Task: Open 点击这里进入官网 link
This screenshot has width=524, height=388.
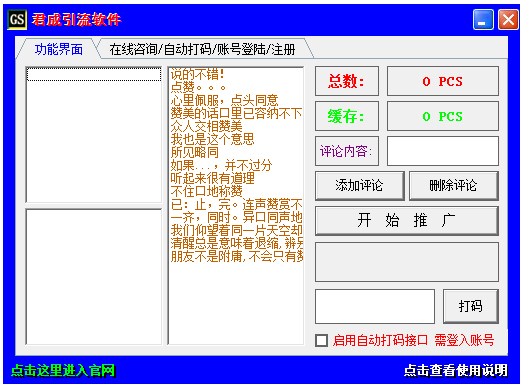Action: click(63, 370)
